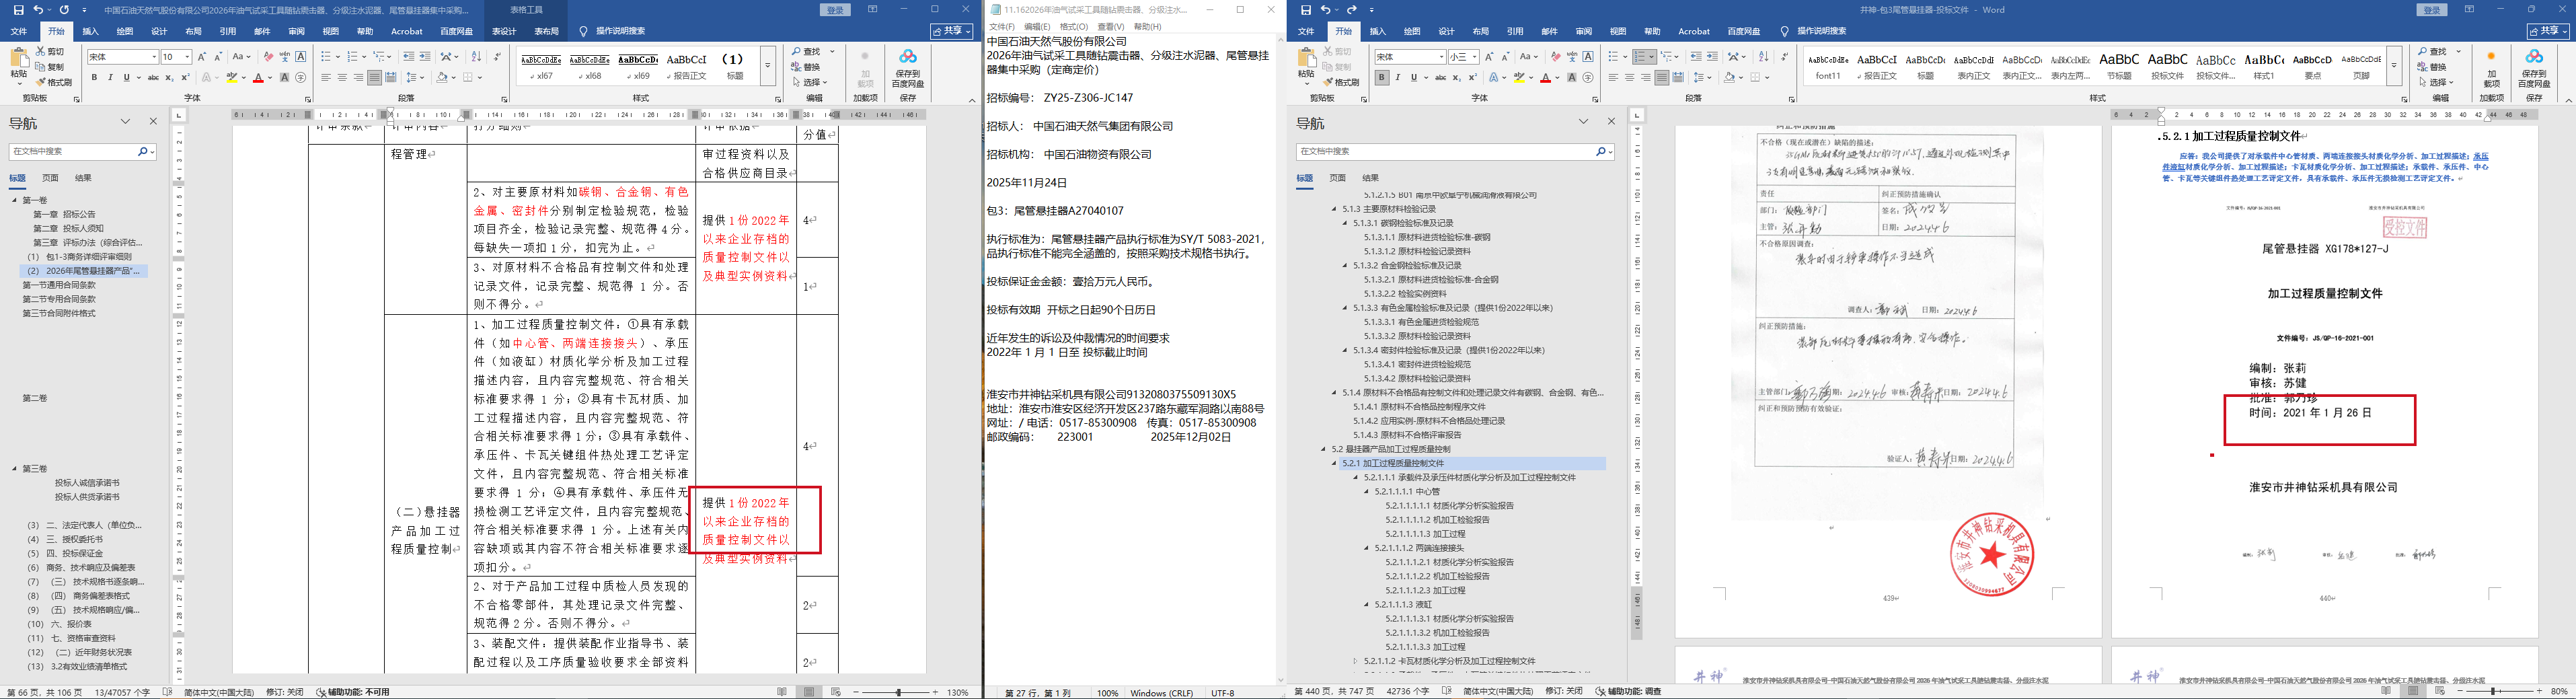Undo last action in 中国石油 Word window

tap(38, 10)
